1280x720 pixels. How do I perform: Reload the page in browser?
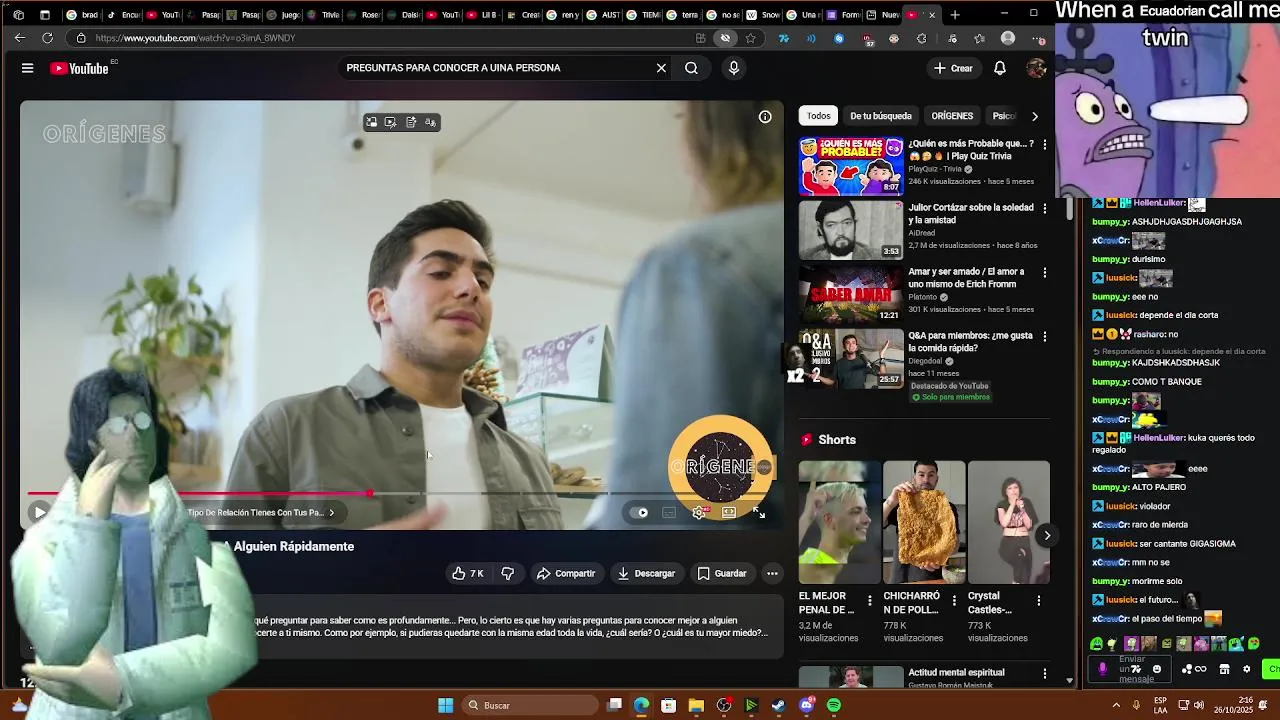pyautogui.click(x=47, y=38)
